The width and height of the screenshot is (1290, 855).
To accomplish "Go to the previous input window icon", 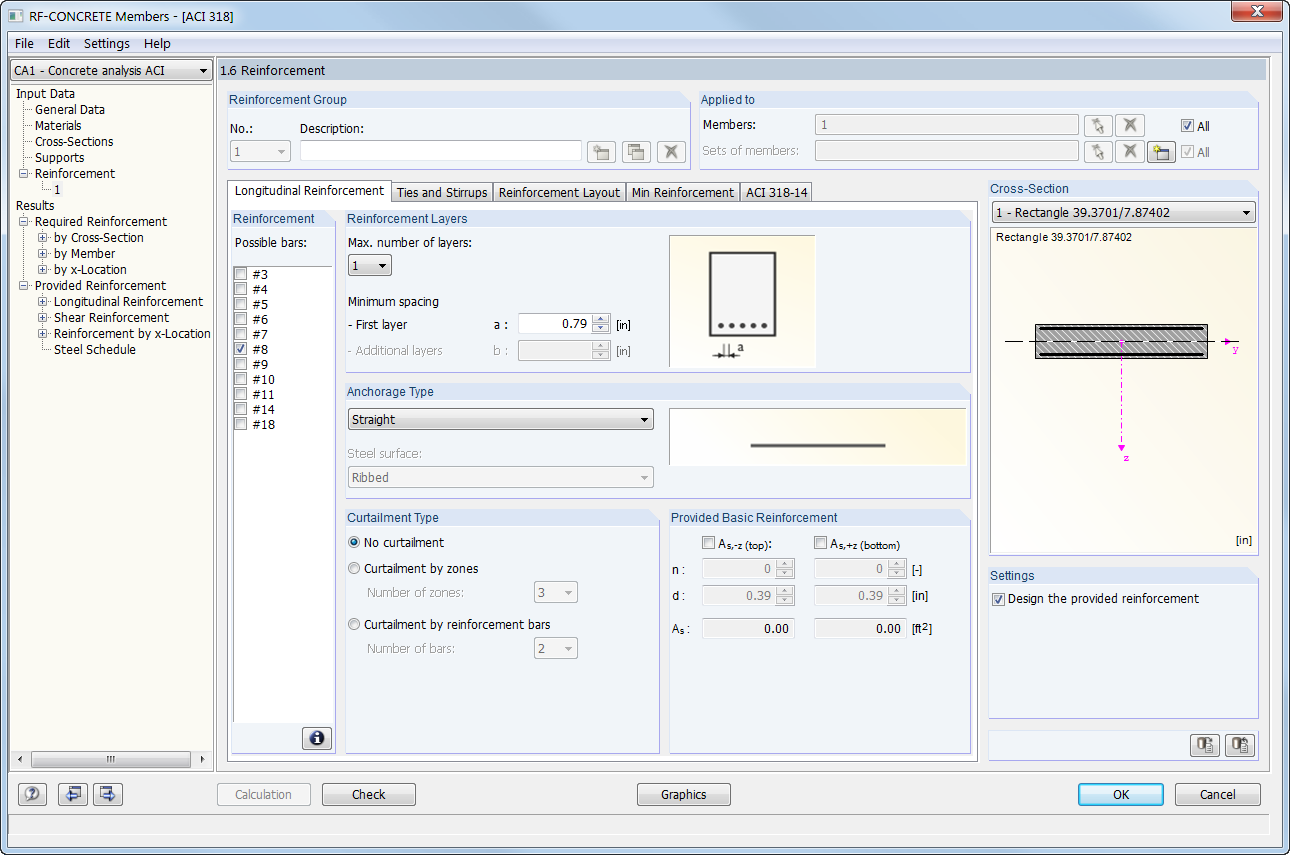I will pyautogui.click(x=72, y=794).
